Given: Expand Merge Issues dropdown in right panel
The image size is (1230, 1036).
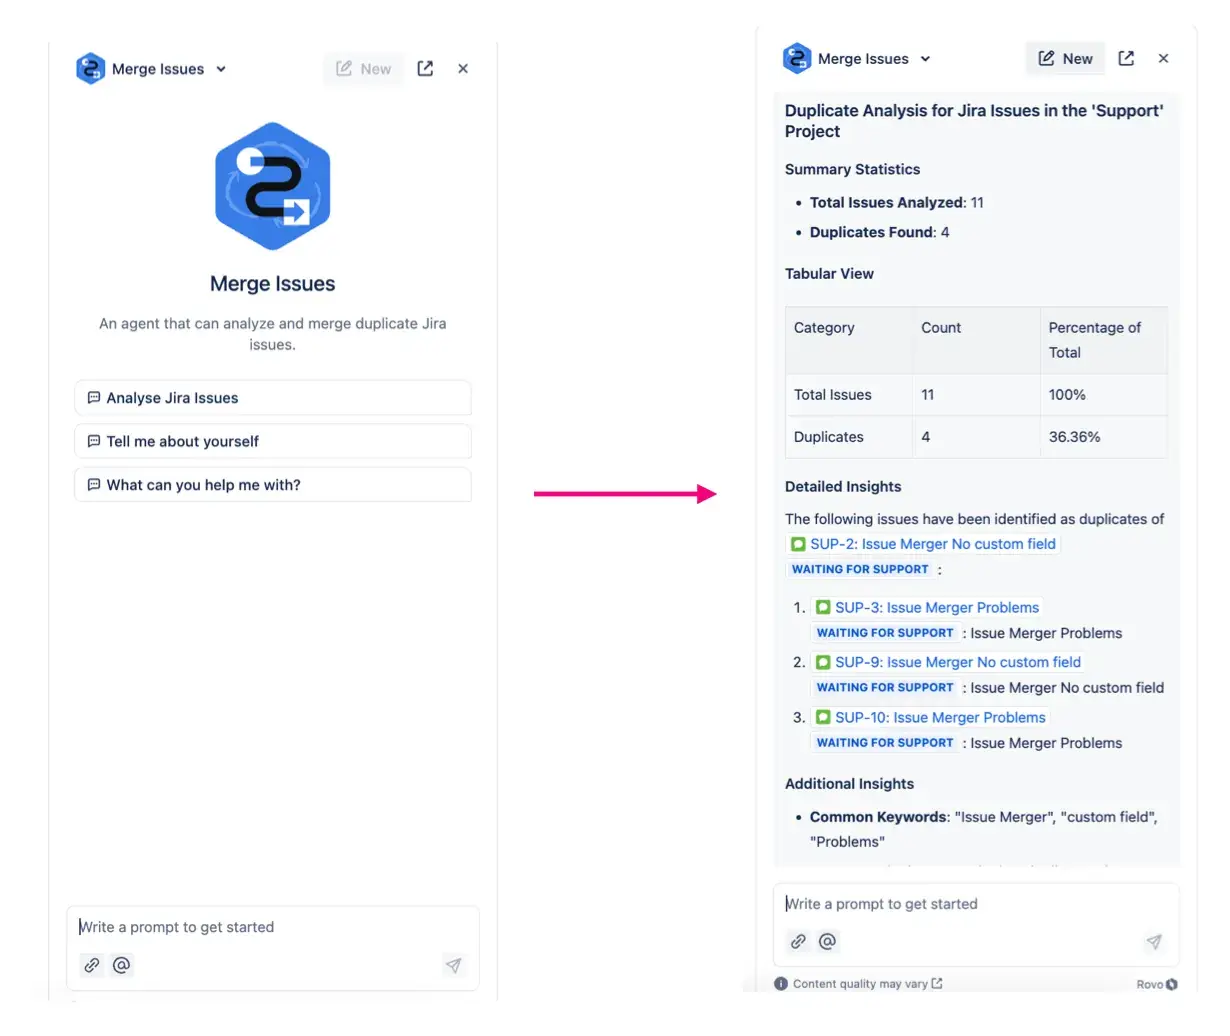Looking at the screenshot, I should coord(925,59).
